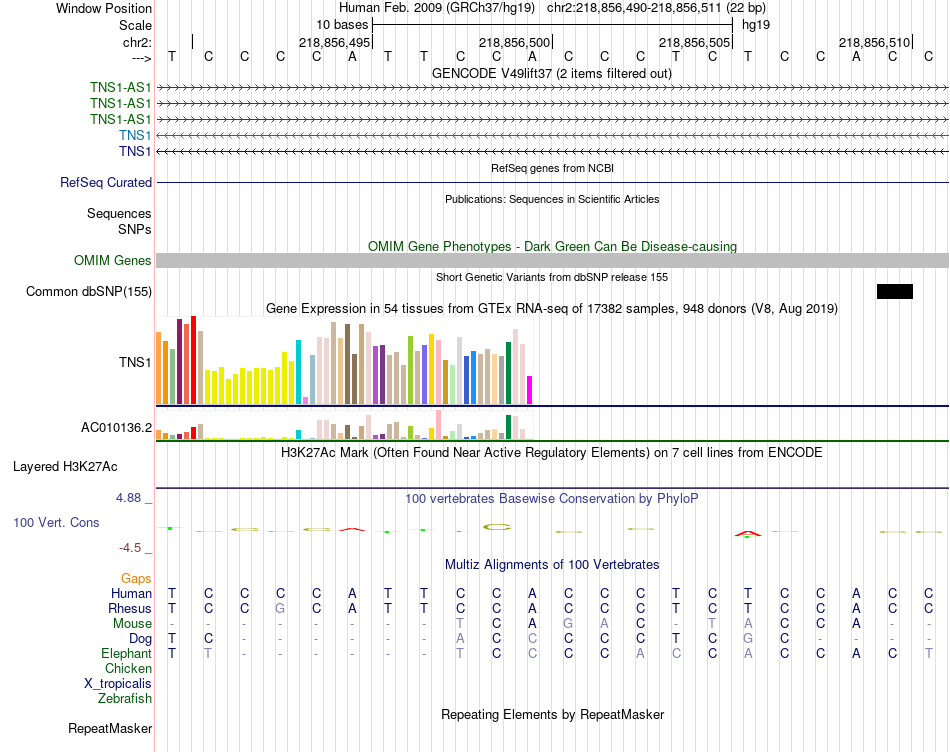Click the large C PhyloP conservation logo
The image size is (950, 752).
pos(497,527)
